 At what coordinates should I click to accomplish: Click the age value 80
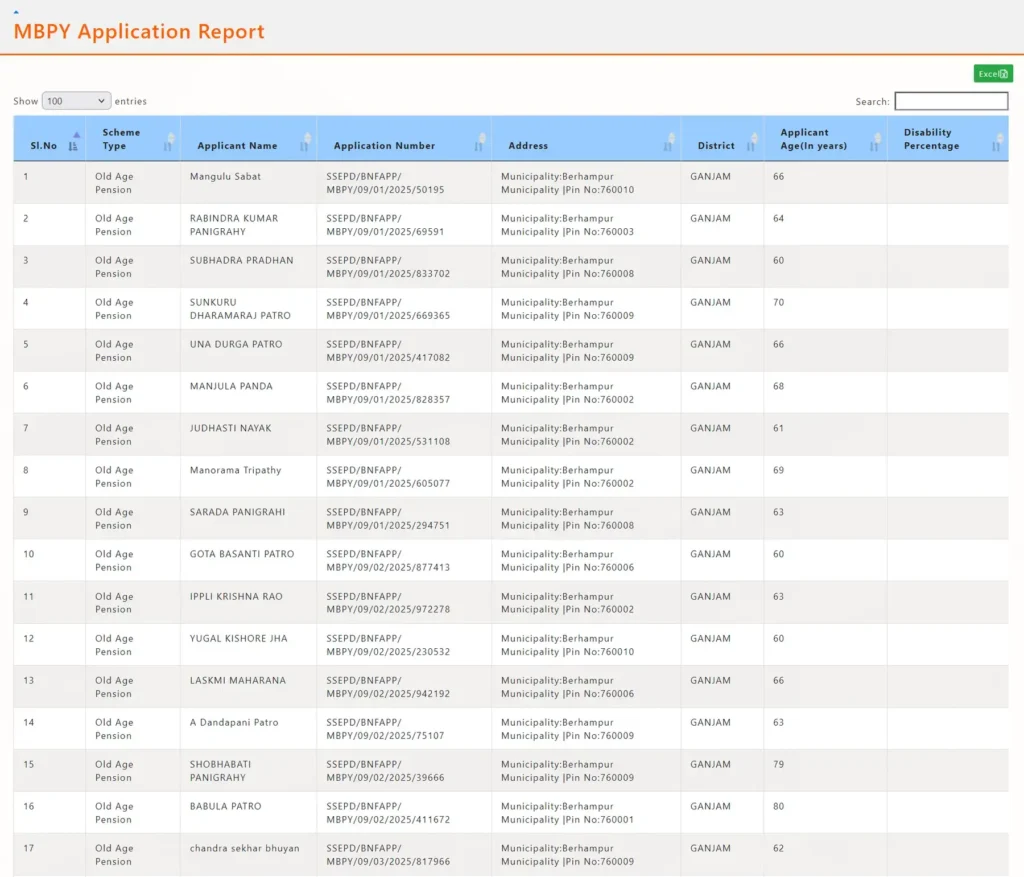(778, 806)
